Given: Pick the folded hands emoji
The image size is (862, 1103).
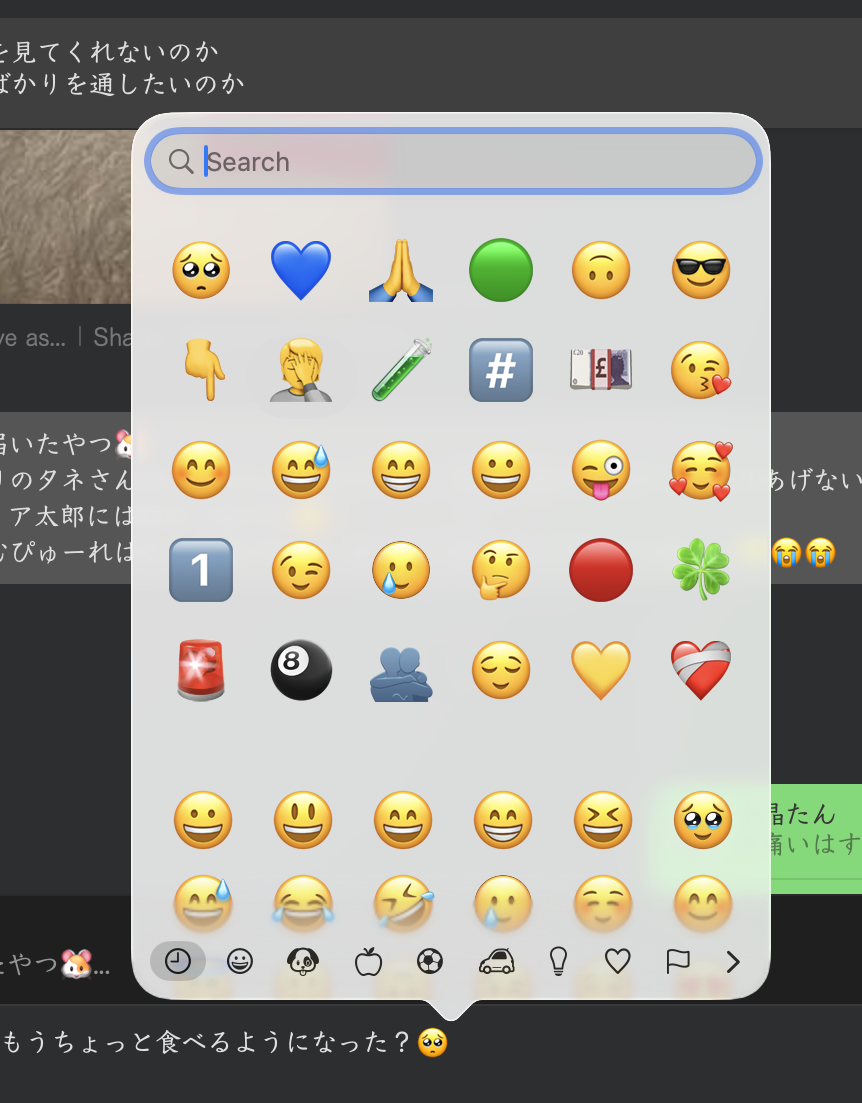Looking at the screenshot, I should pyautogui.click(x=401, y=270).
